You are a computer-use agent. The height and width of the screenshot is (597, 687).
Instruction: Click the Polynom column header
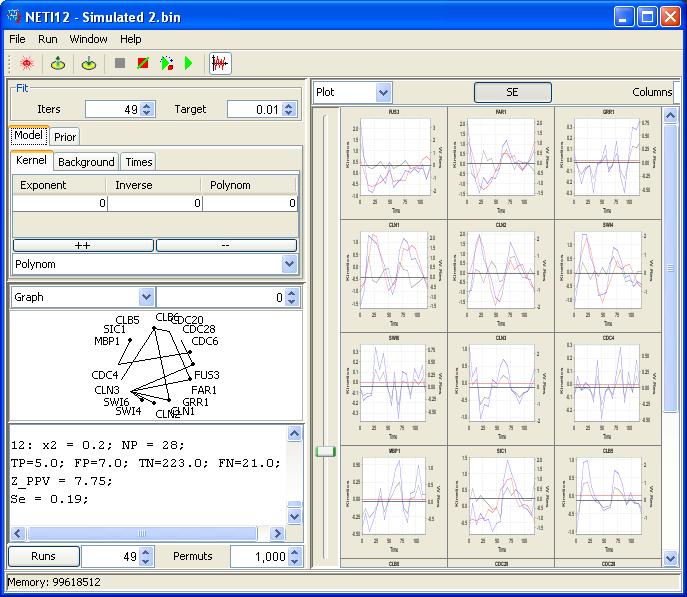tap(249, 185)
